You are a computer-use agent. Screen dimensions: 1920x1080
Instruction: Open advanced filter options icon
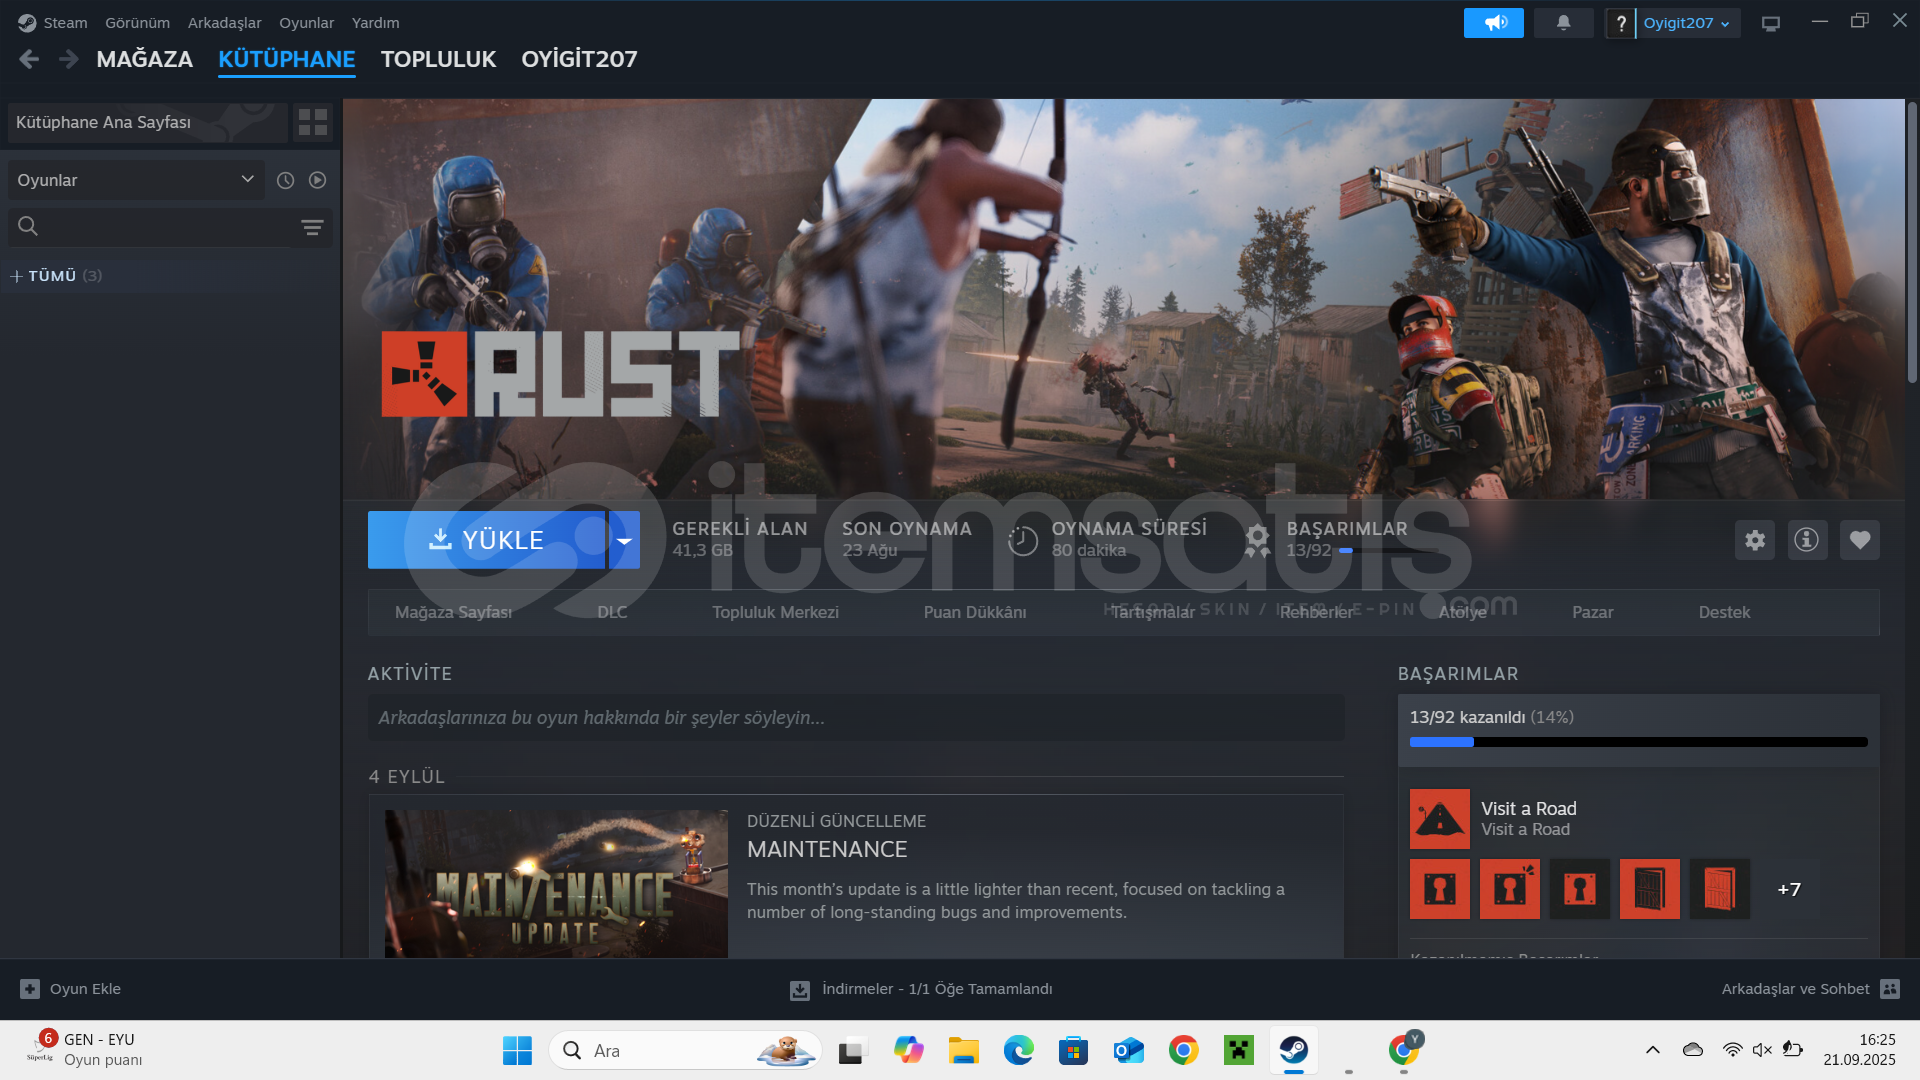[312, 227]
